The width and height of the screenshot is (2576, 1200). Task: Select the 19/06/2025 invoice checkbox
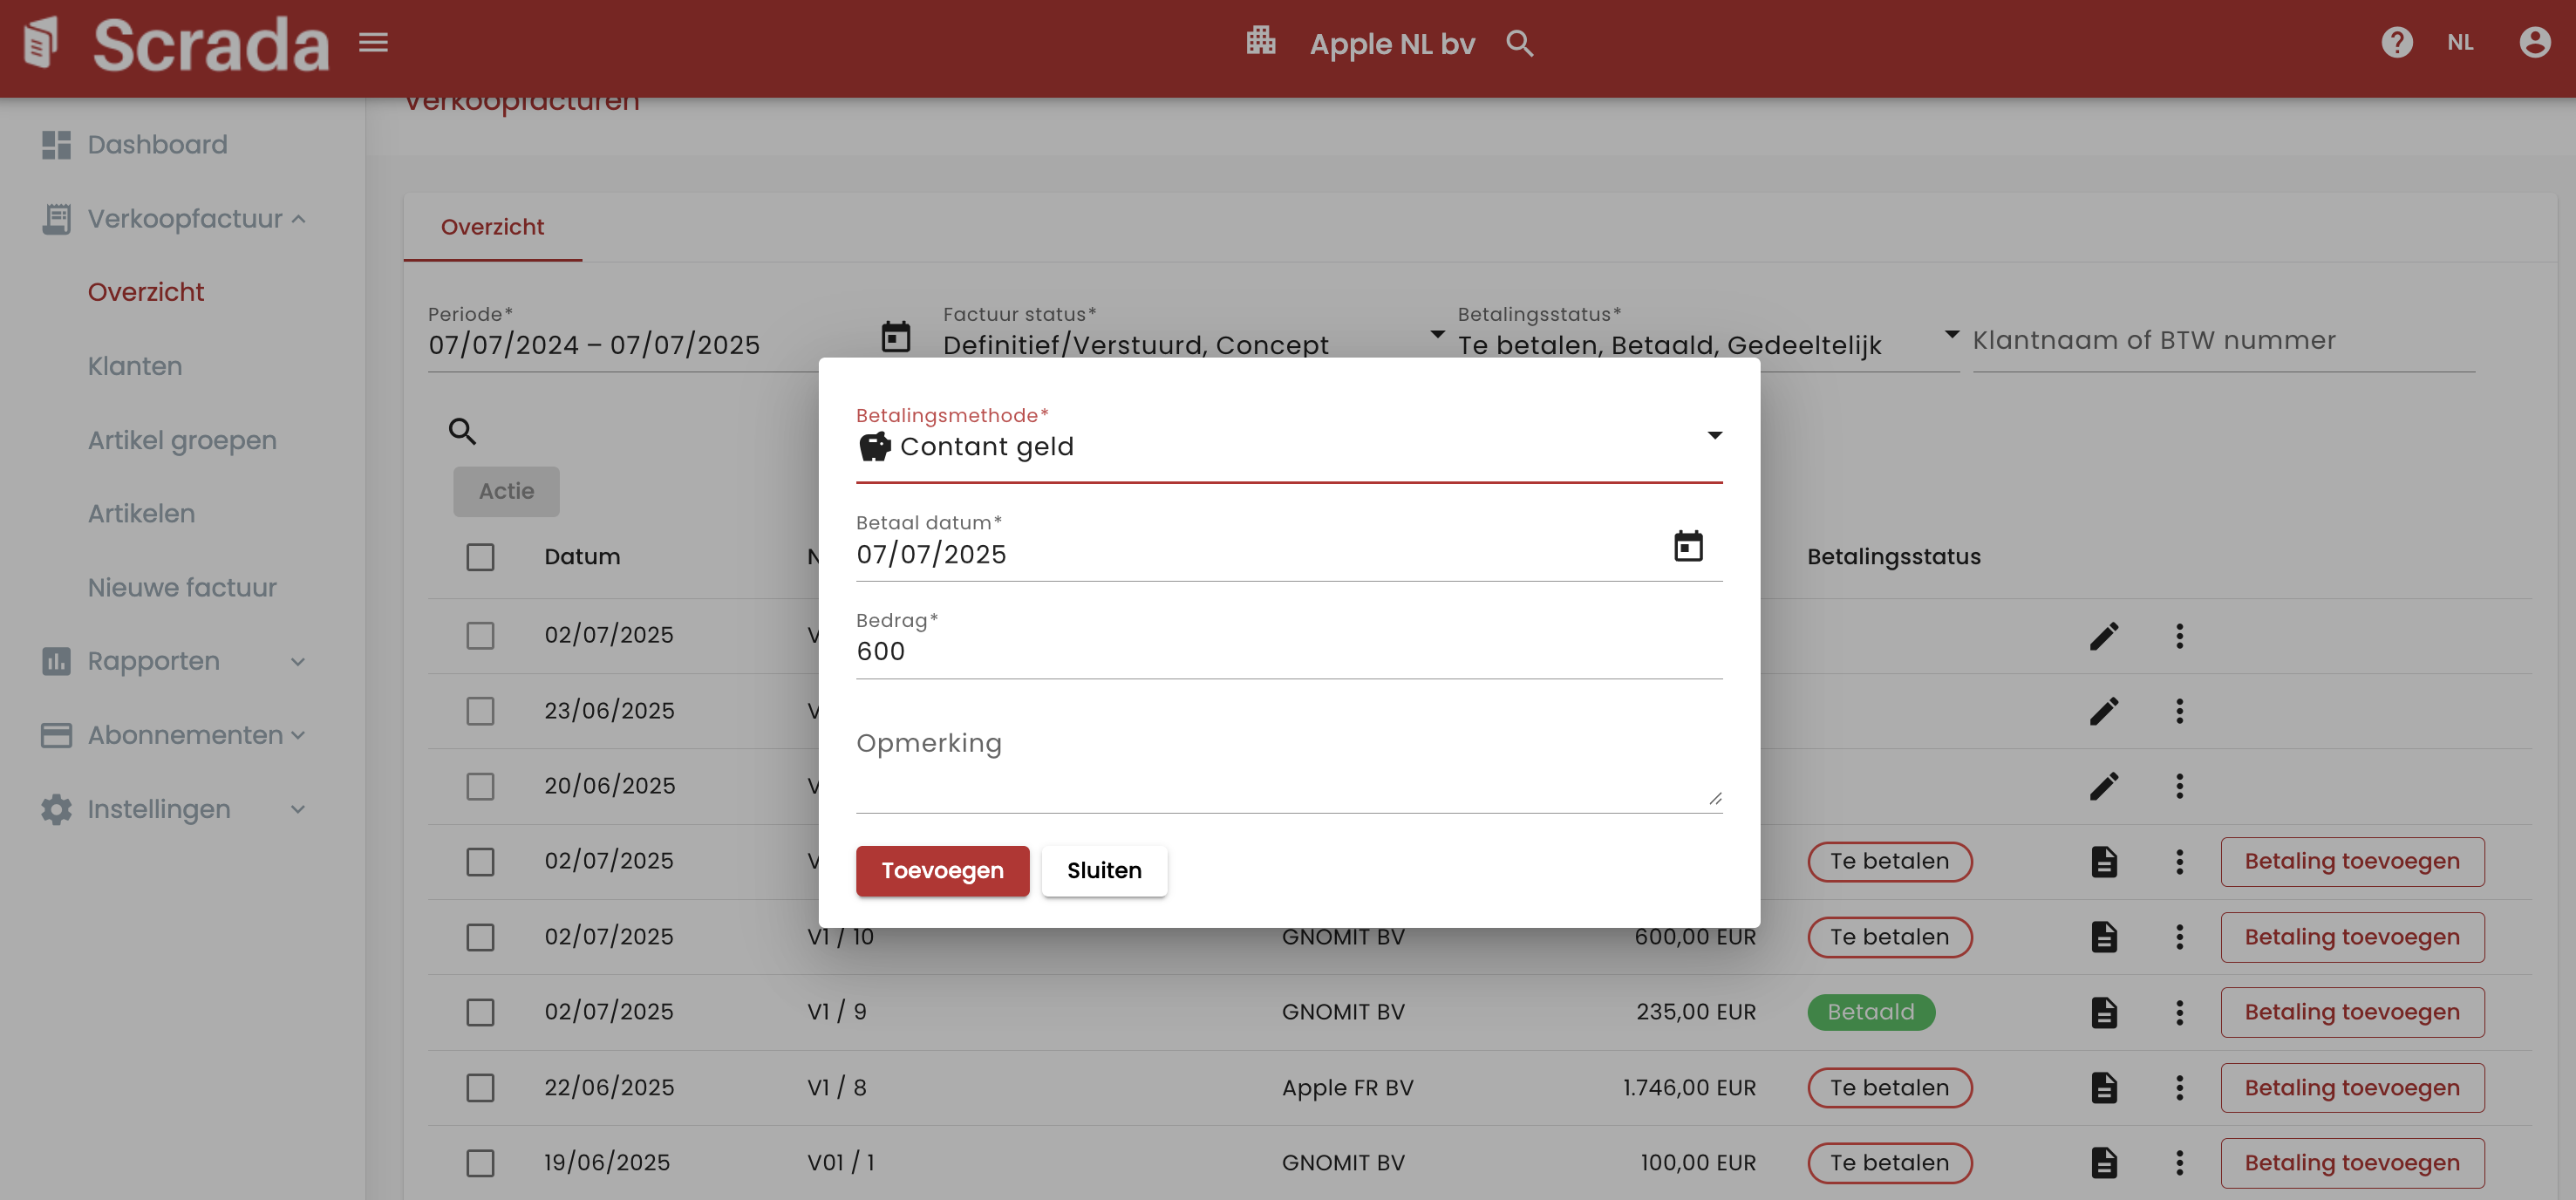pyautogui.click(x=480, y=1162)
